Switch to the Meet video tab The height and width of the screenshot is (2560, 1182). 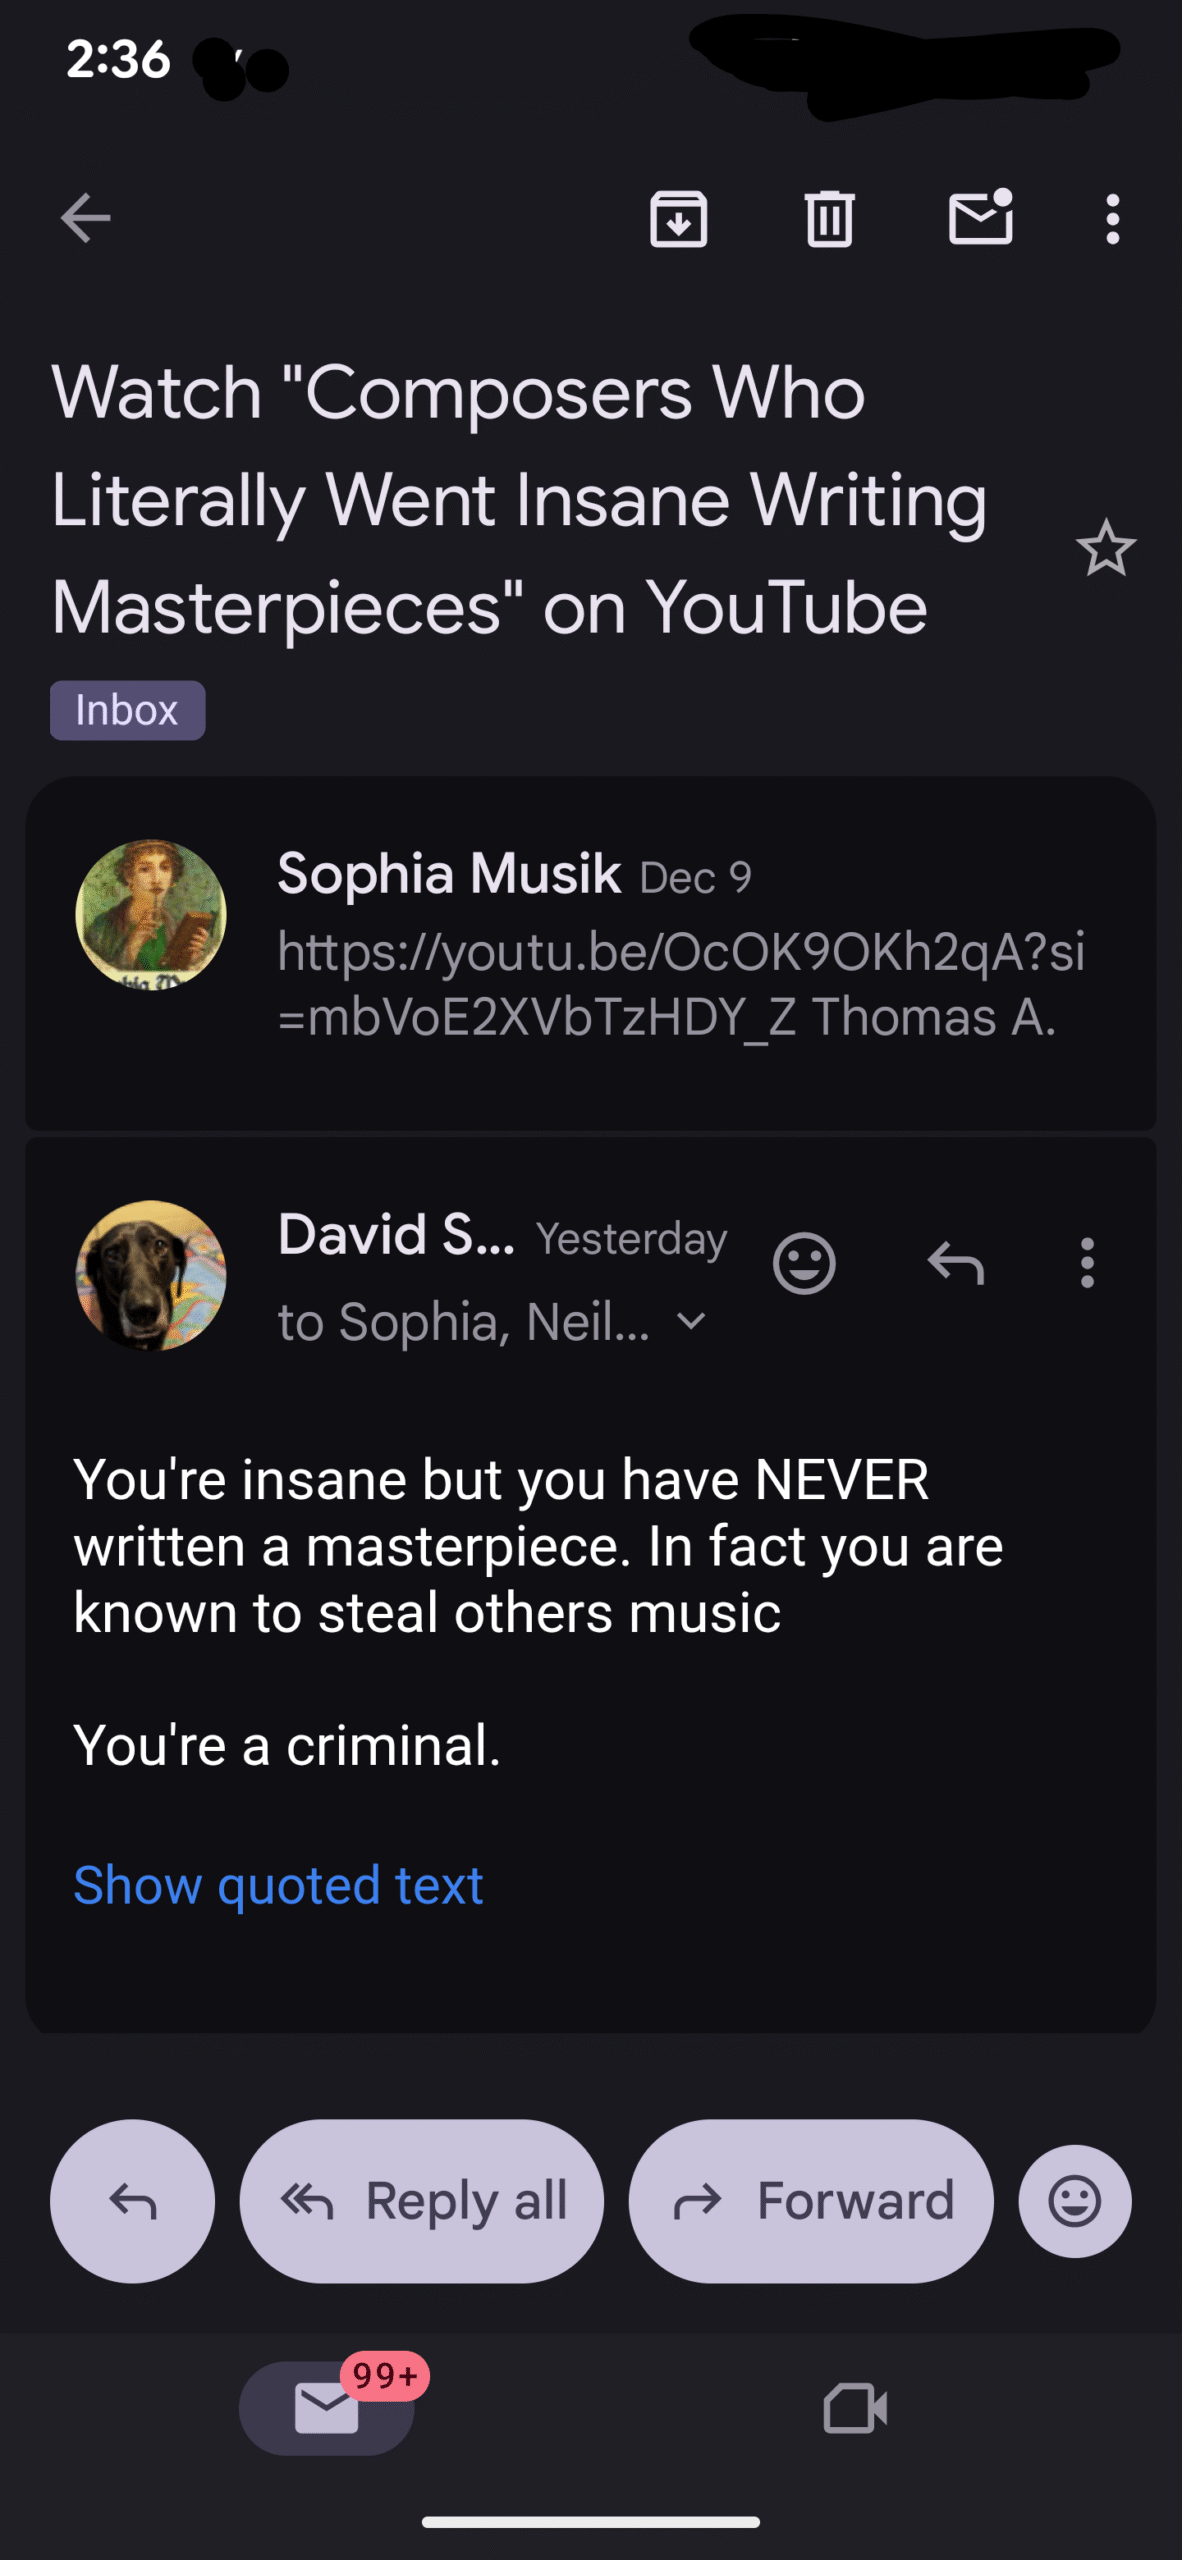pos(855,2408)
